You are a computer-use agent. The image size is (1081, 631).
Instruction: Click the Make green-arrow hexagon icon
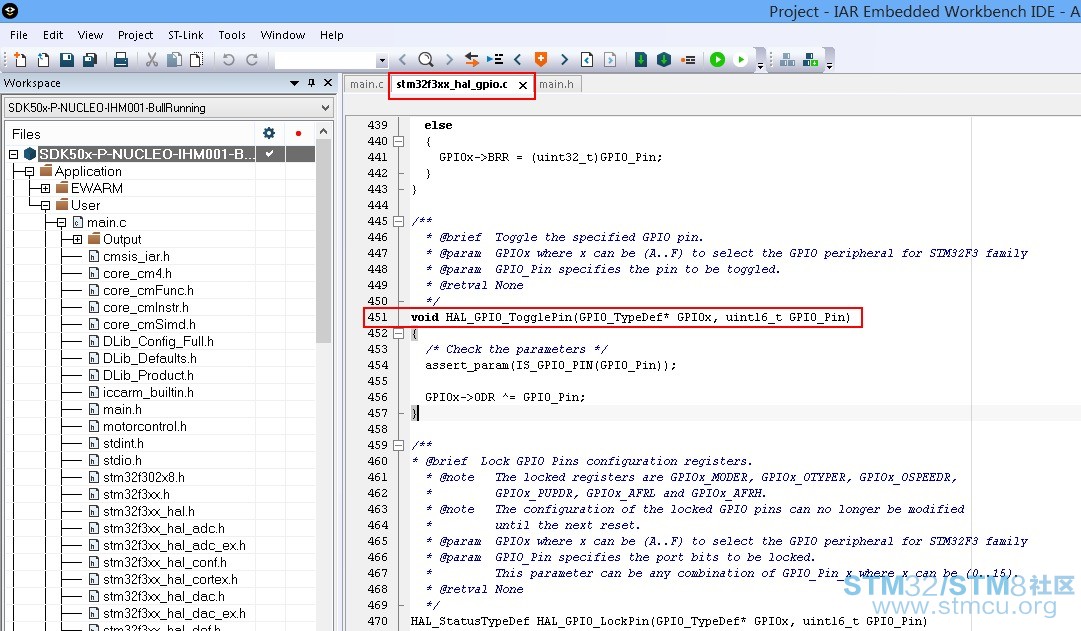[x=664, y=60]
